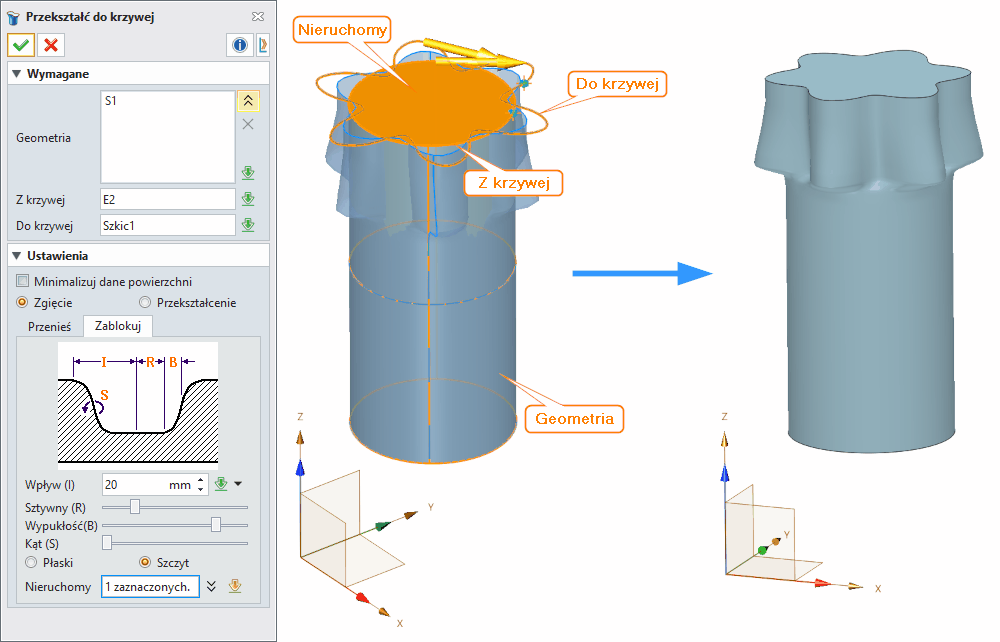Remove Geometria entry with gray X icon
The height and width of the screenshot is (642, 1000).
(x=248, y=124)
